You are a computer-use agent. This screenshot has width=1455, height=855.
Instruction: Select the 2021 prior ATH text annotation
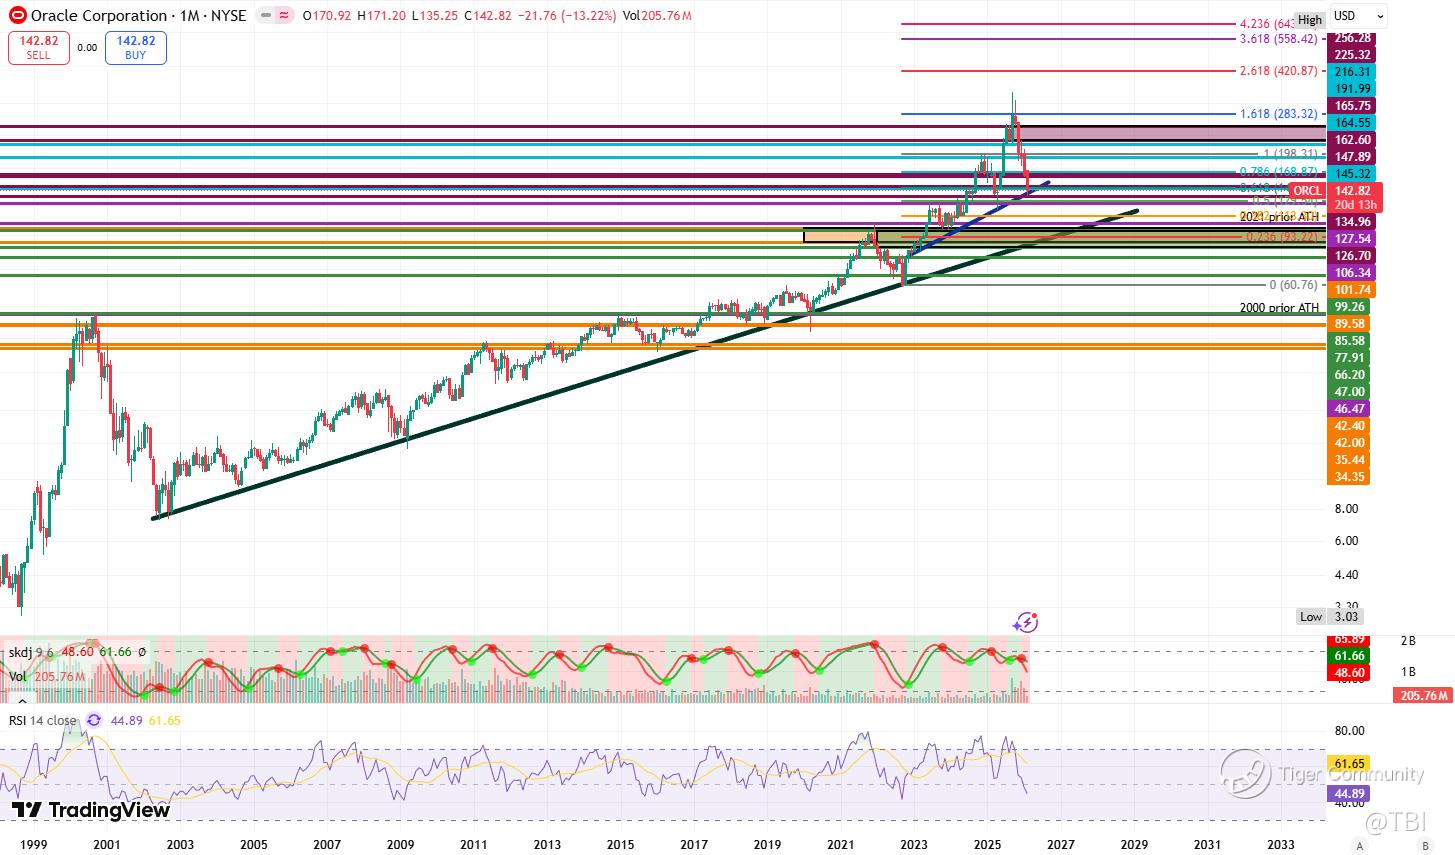pos(1279,216)
